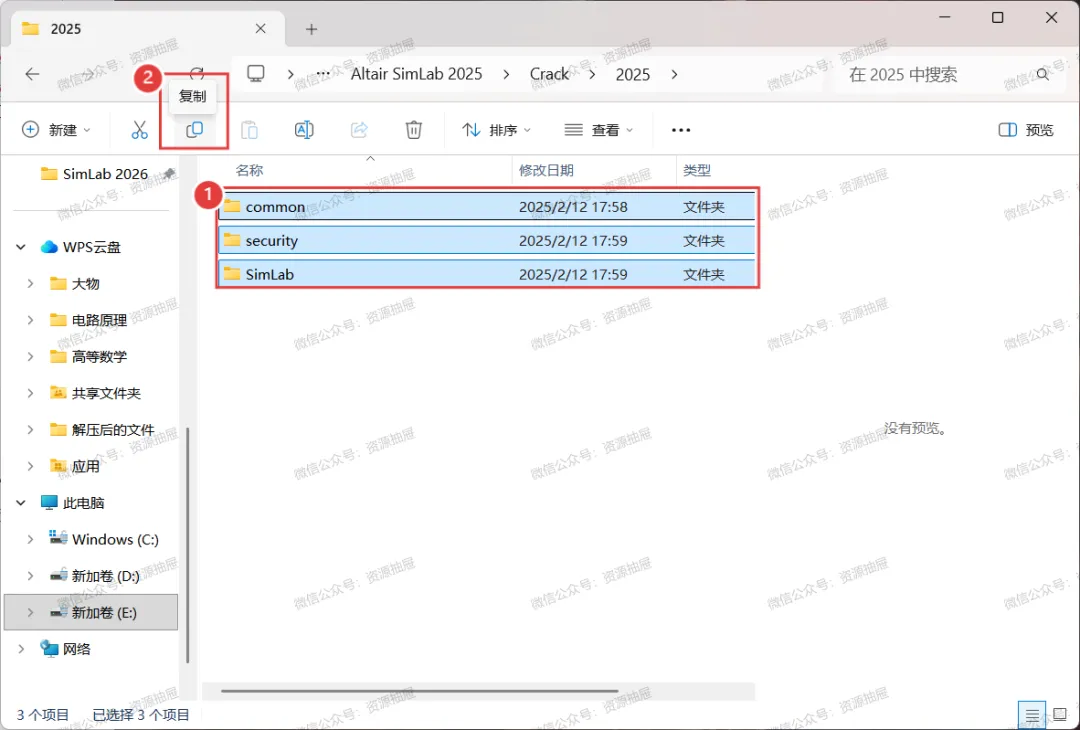Select 新加卷 (E:) drive

91,612
